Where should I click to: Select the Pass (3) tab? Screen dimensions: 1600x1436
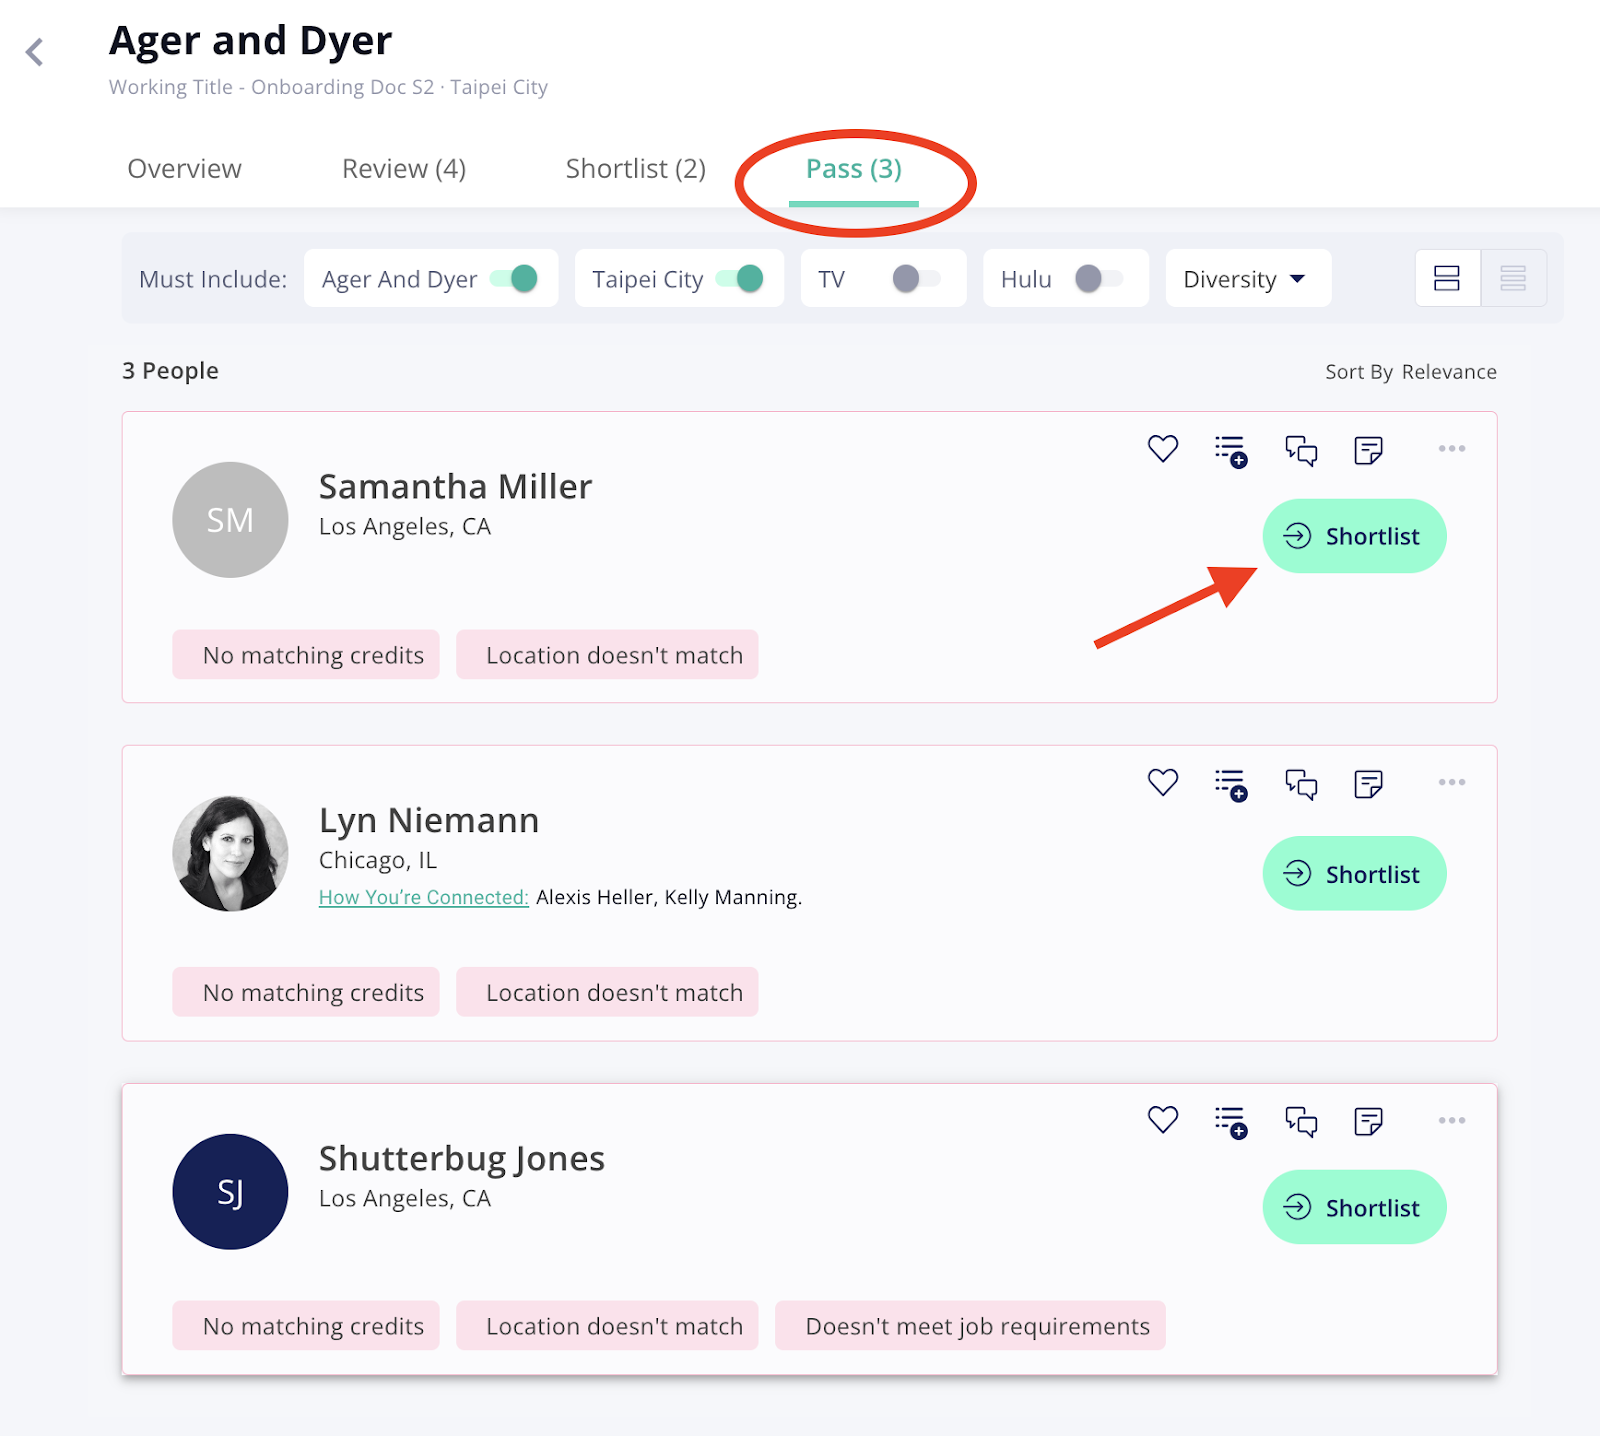coord(854,169)
